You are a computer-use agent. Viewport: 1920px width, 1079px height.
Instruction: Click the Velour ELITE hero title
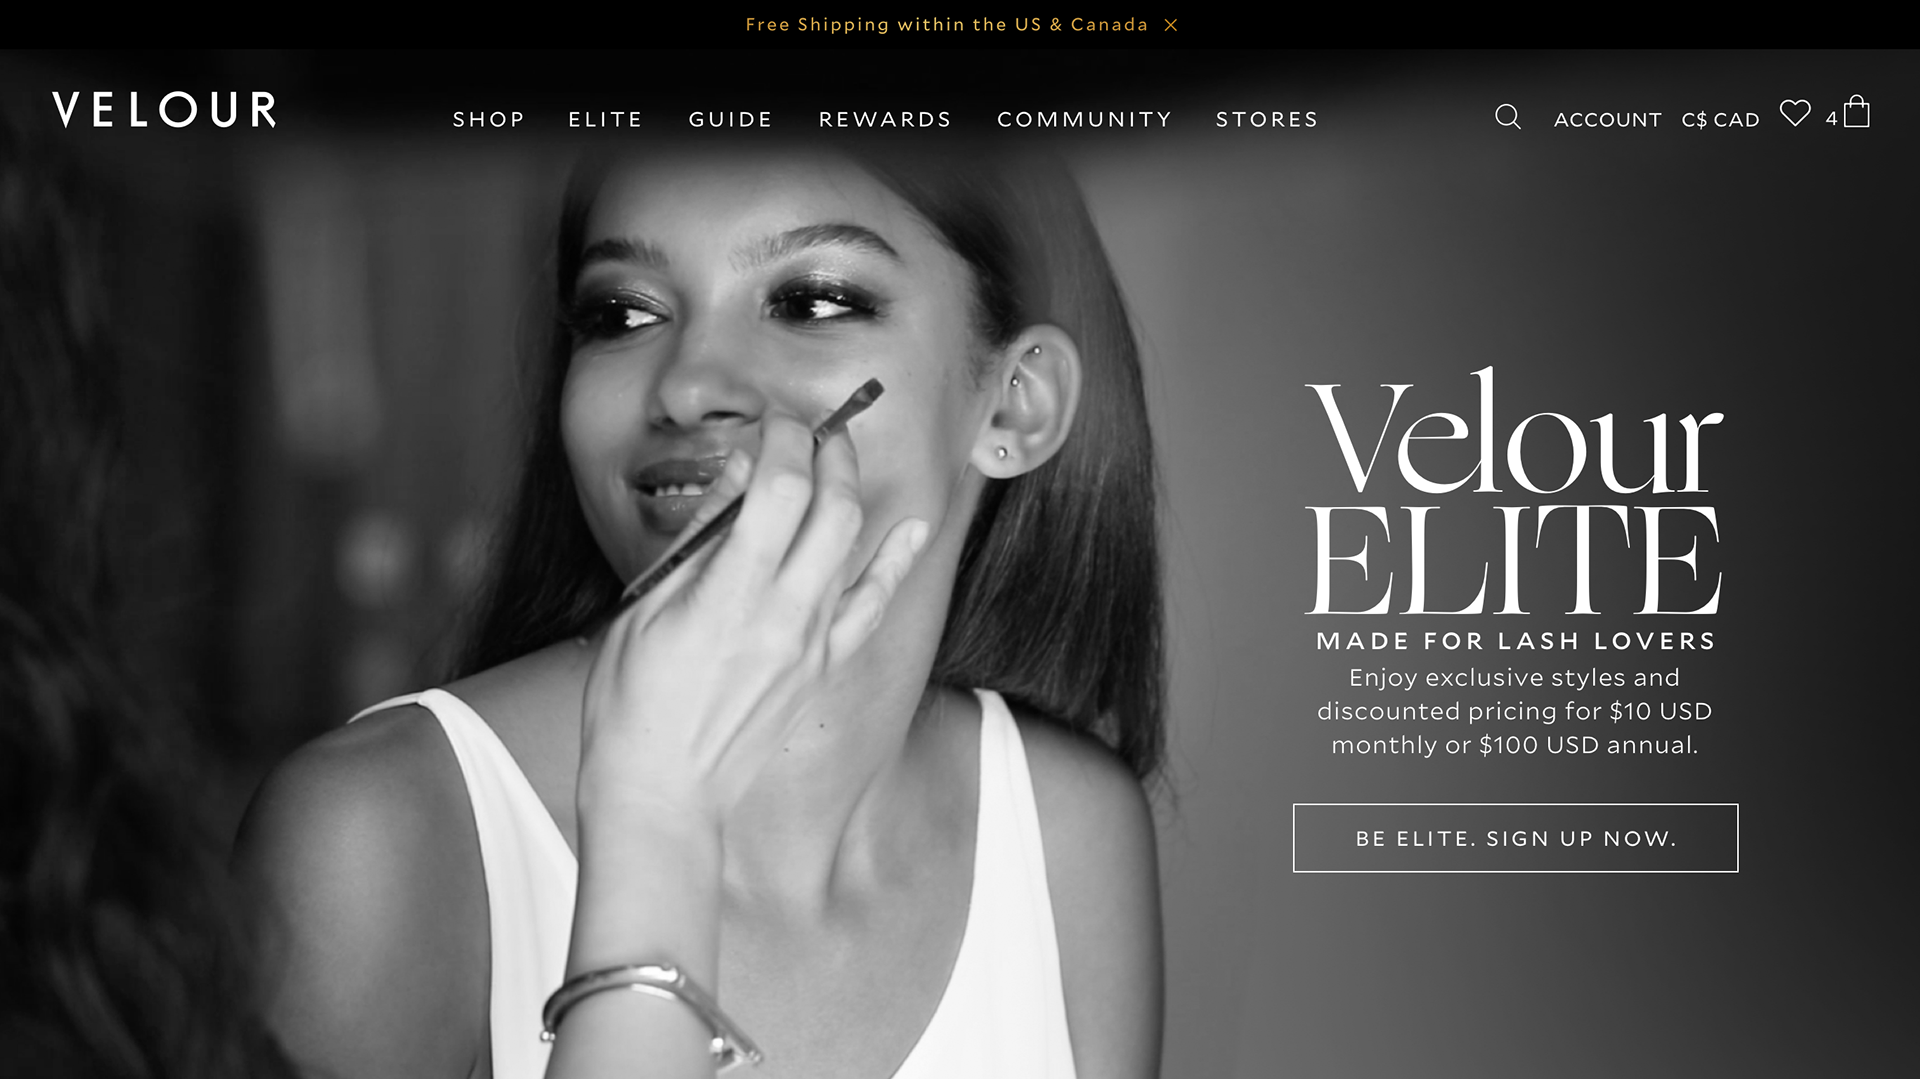tap(1514, 492)
